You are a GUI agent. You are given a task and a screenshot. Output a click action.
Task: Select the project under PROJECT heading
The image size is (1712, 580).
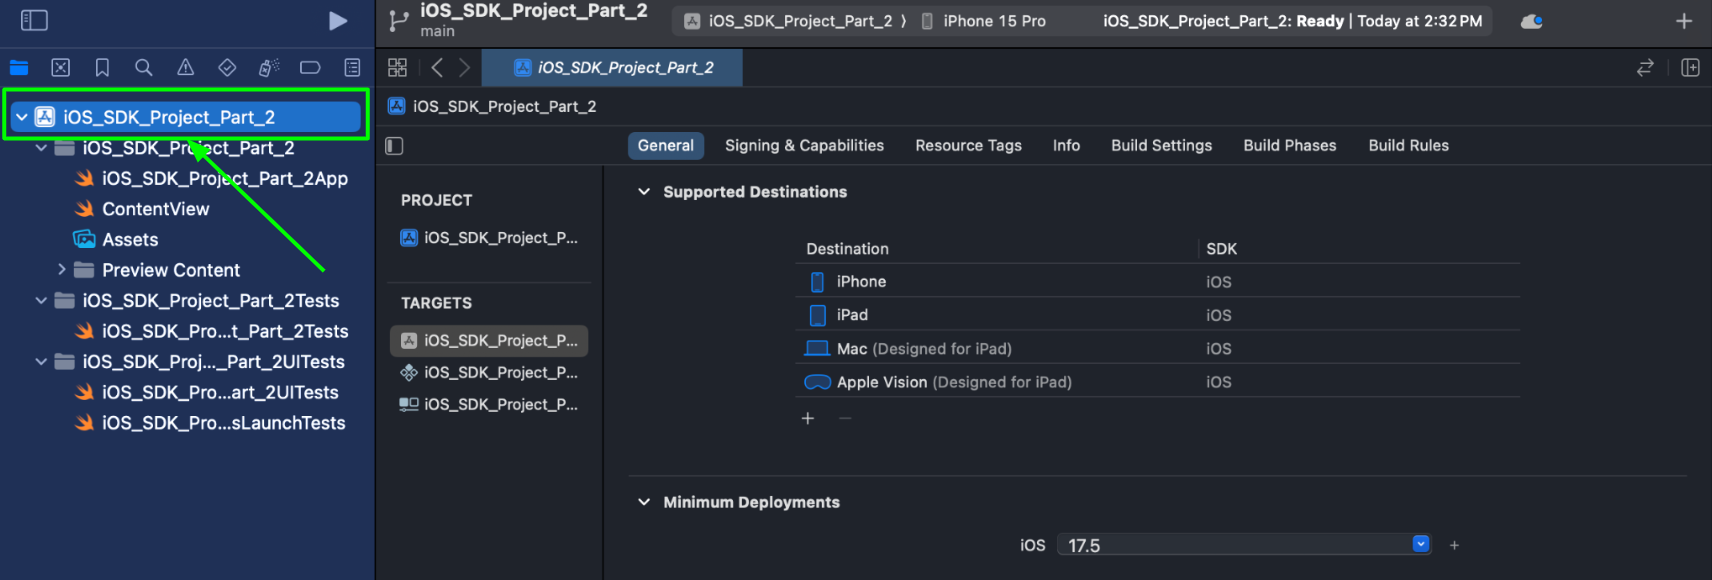click(x=489, y=238)
